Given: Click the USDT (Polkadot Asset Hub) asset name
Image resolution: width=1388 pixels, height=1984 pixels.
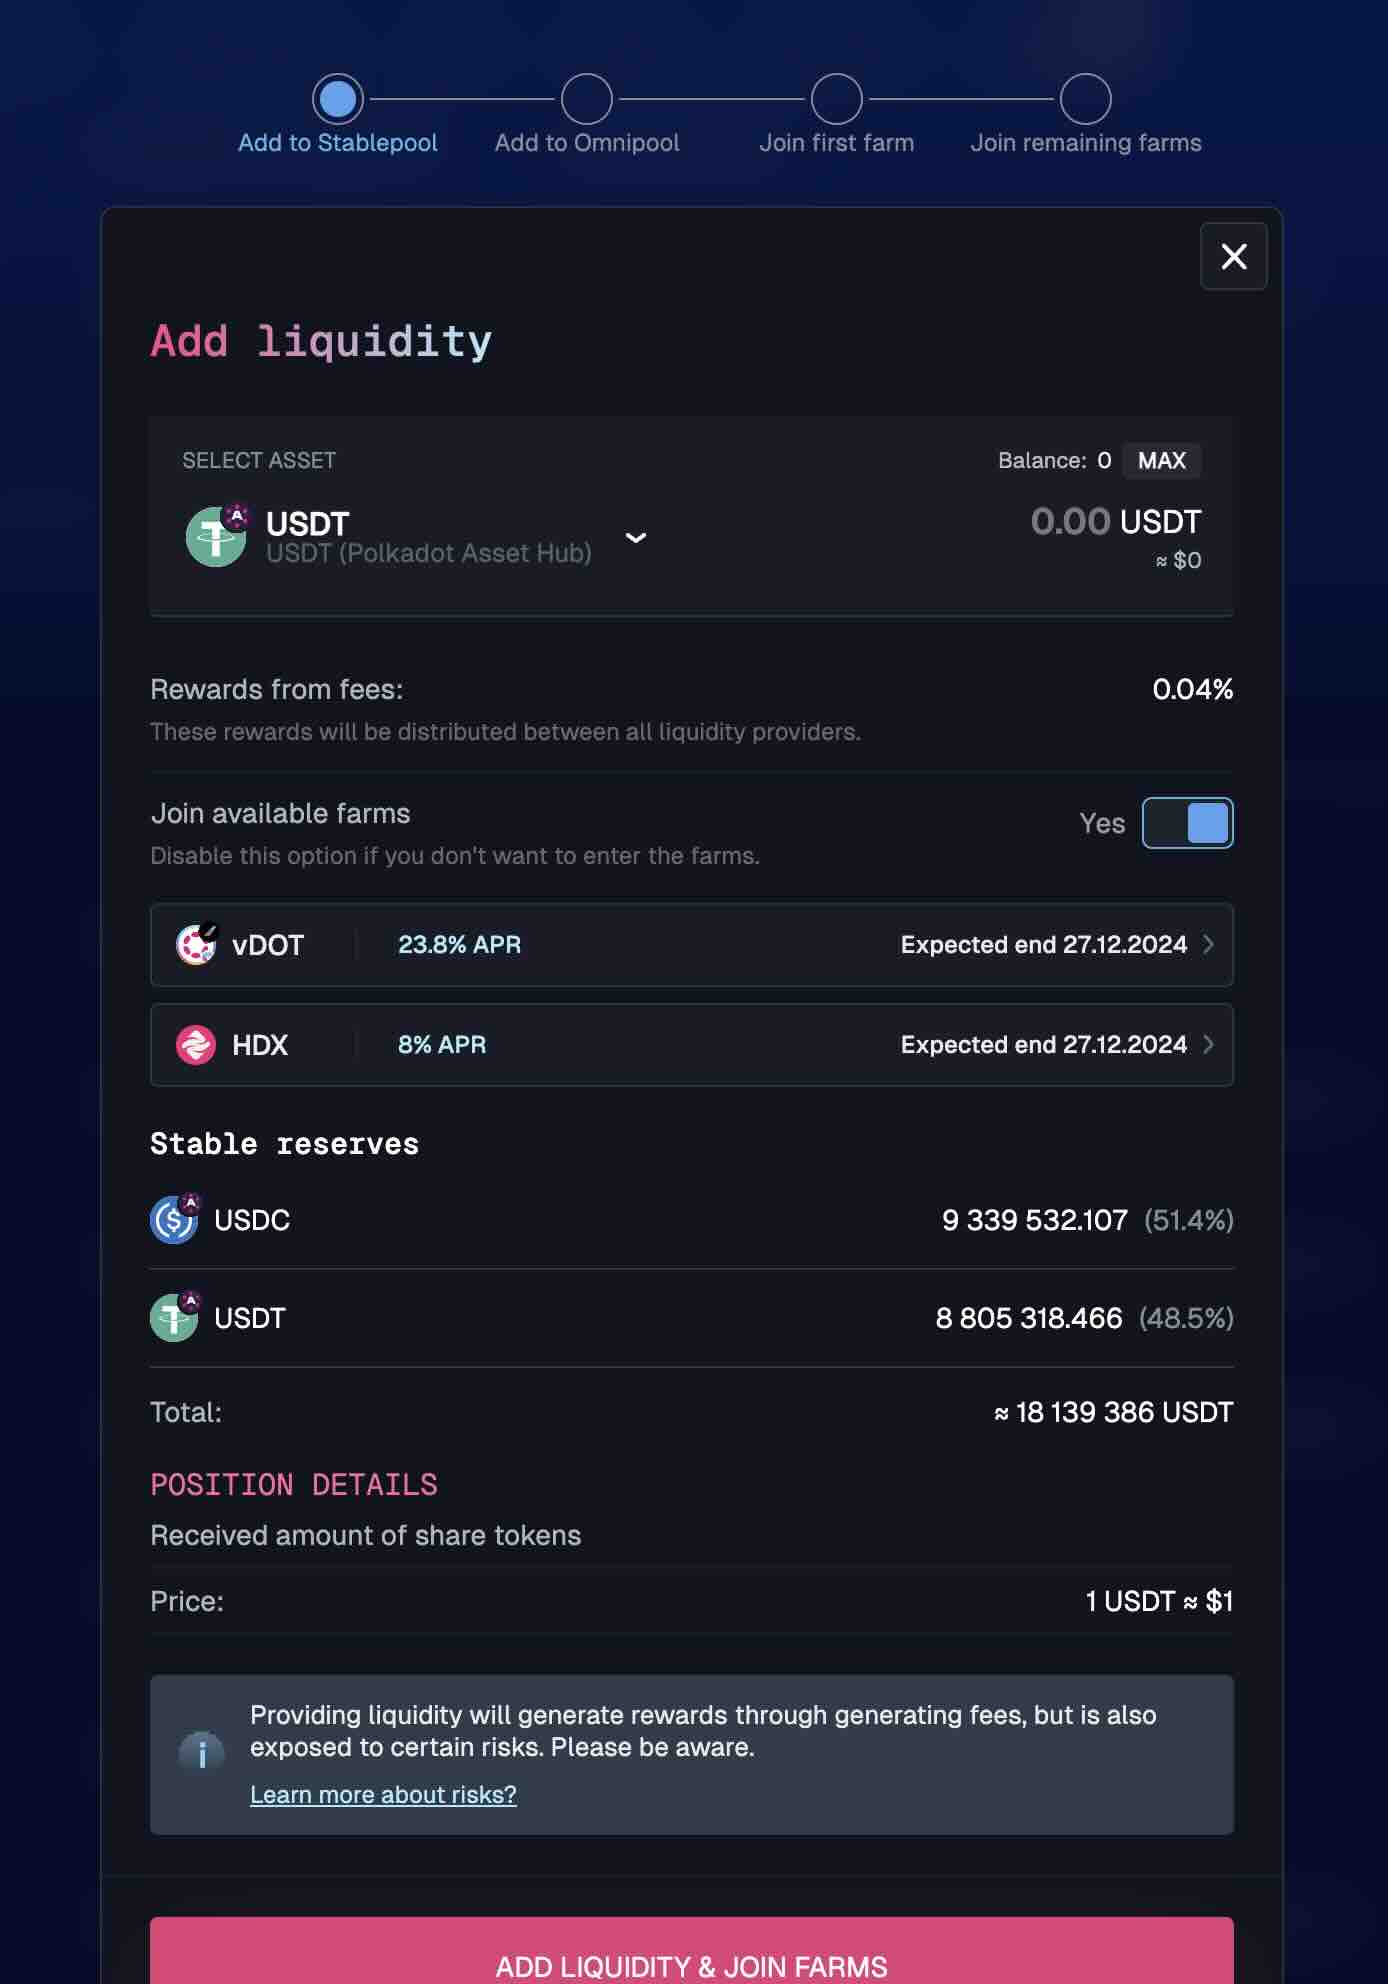Looking at the screenshot, I should point(428,553).
